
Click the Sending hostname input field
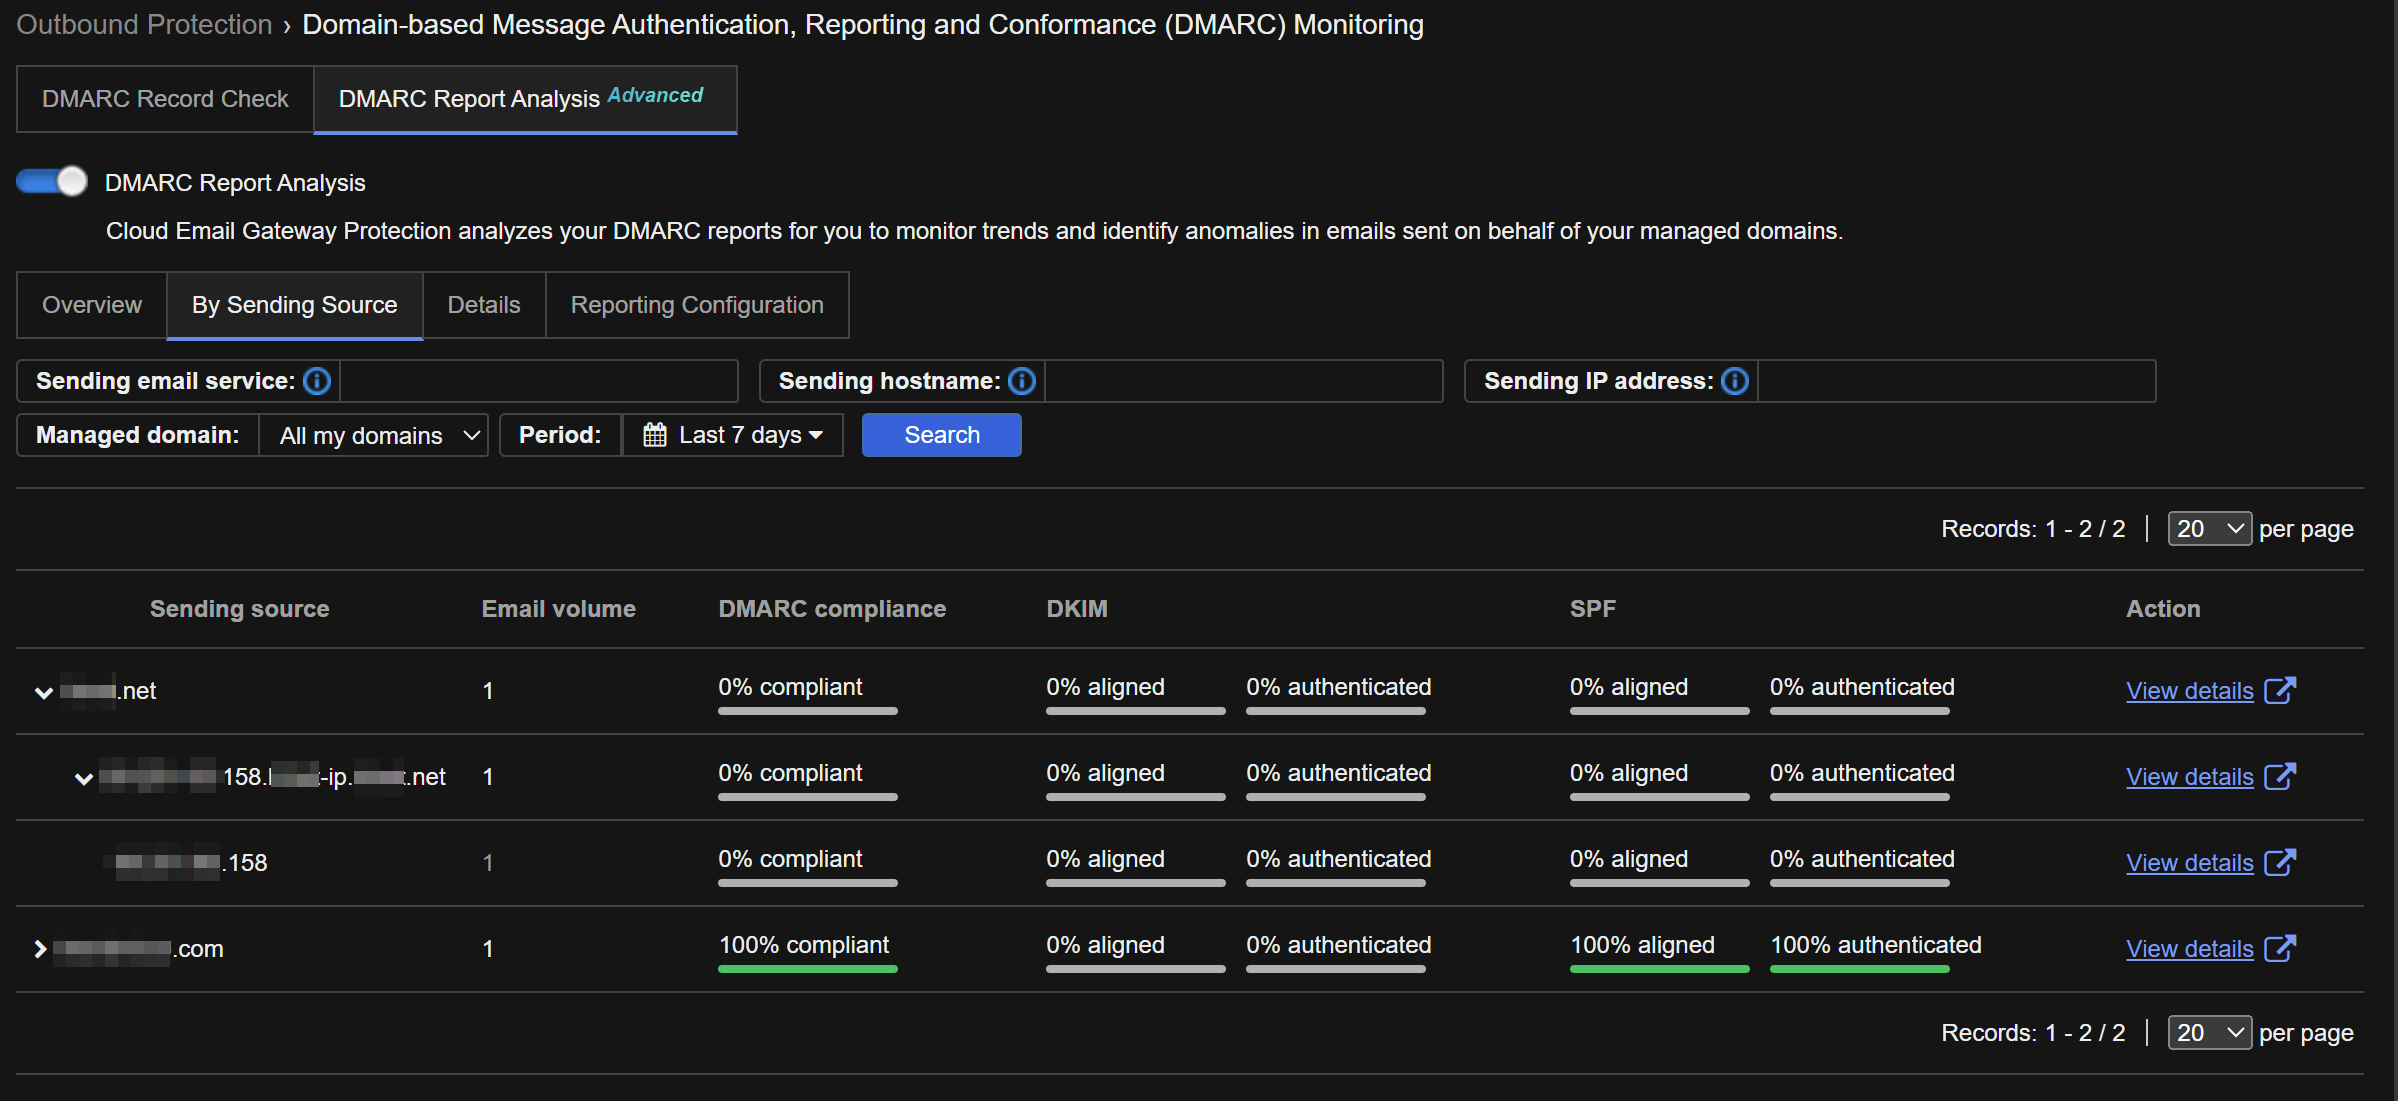click(1243, 381)
